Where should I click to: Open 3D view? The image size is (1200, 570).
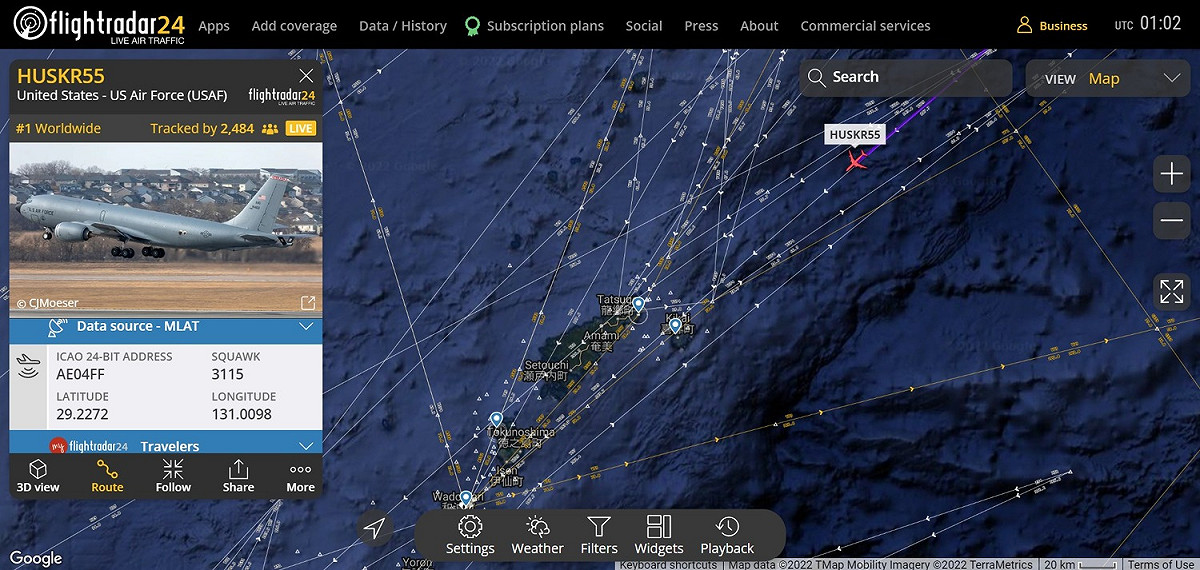pyautogui.click(x=38, y=476)
